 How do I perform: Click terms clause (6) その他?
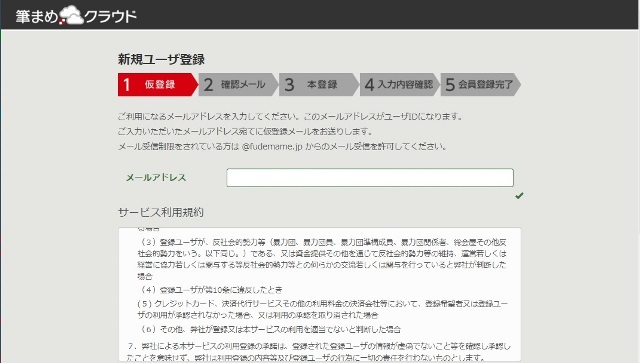pyautogui.click(x=269, y=329)
